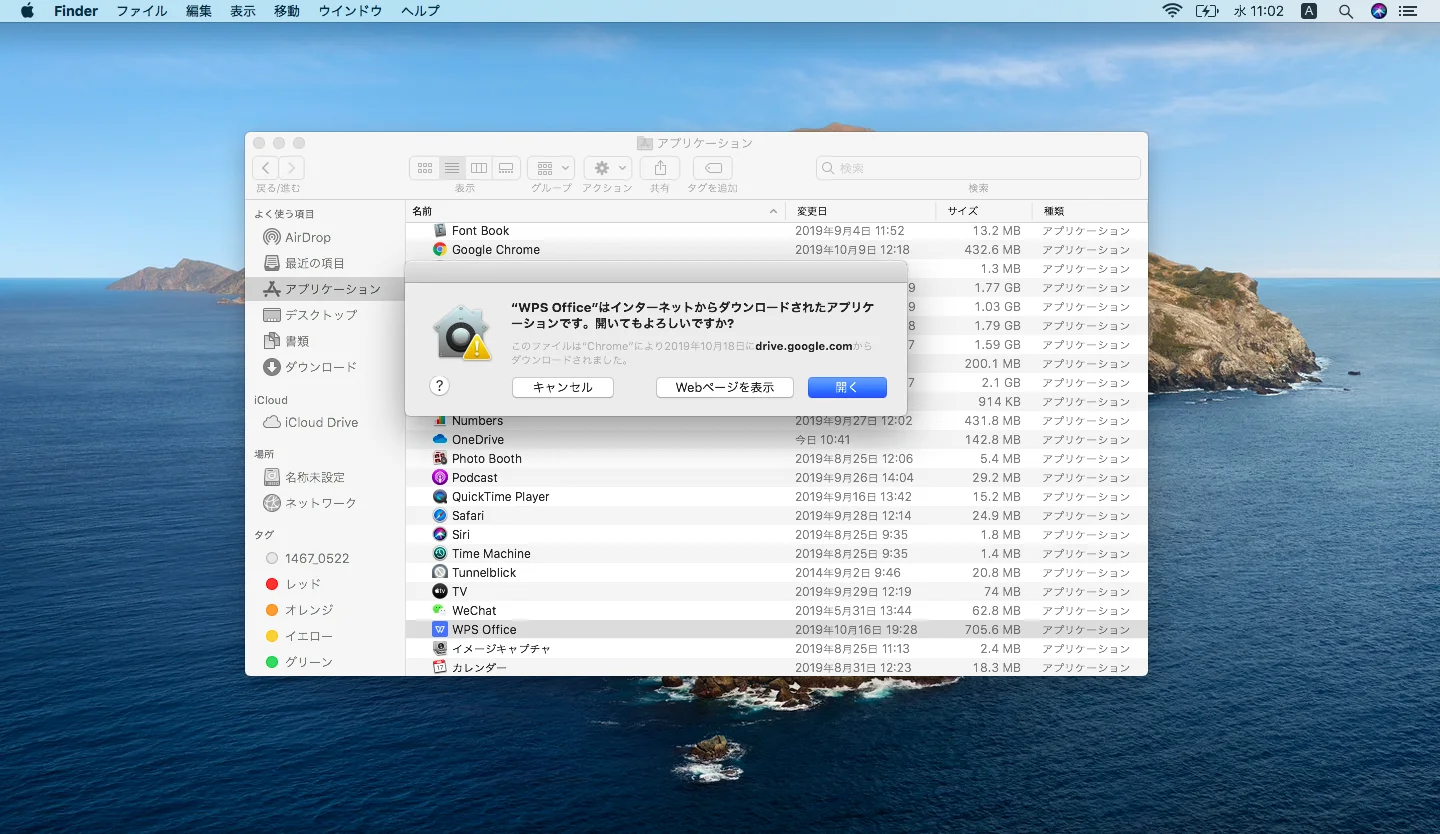Click the カレンダー app icon
The width and height of the screenshot is (1440, 834).
[440, 668]
